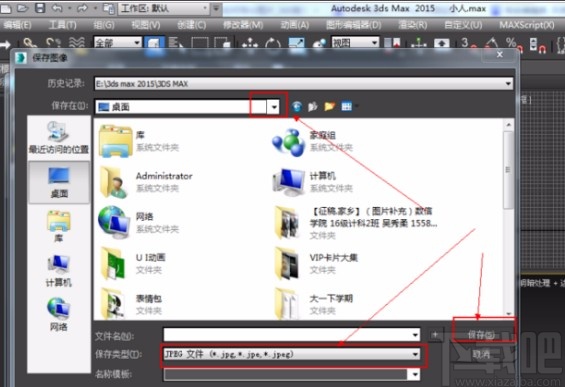Click the 取消 button
The image size is (565, 387).
tap(481, 354)
